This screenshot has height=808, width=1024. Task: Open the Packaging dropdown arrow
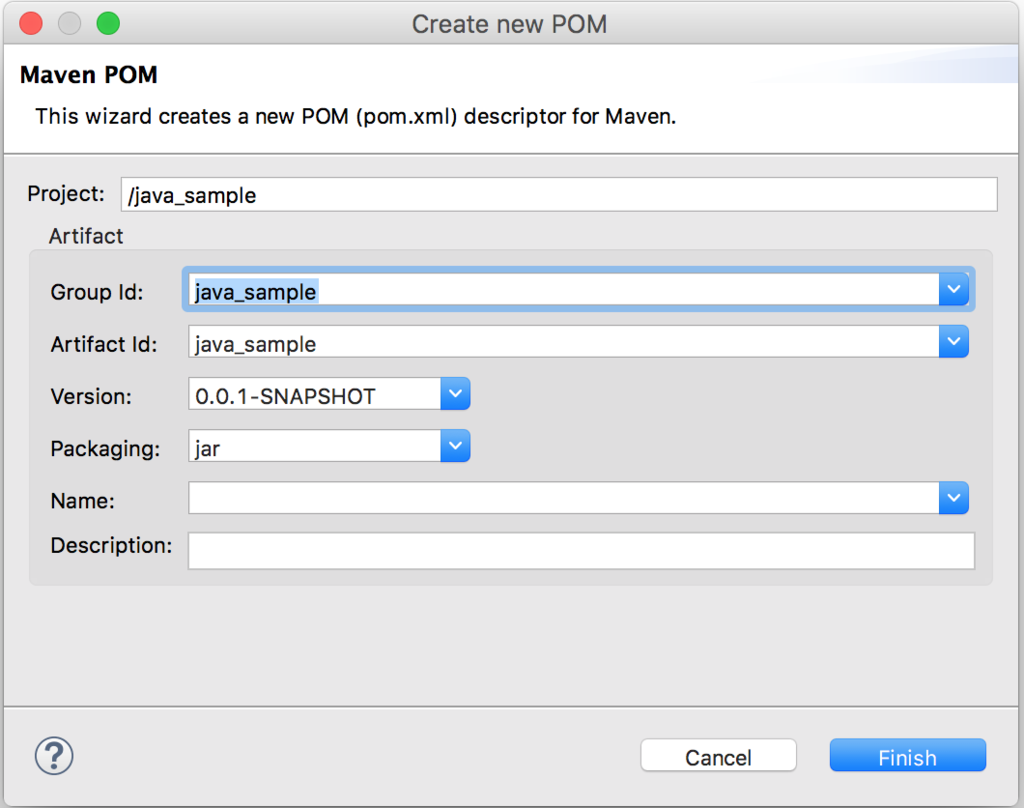point(455,445)
